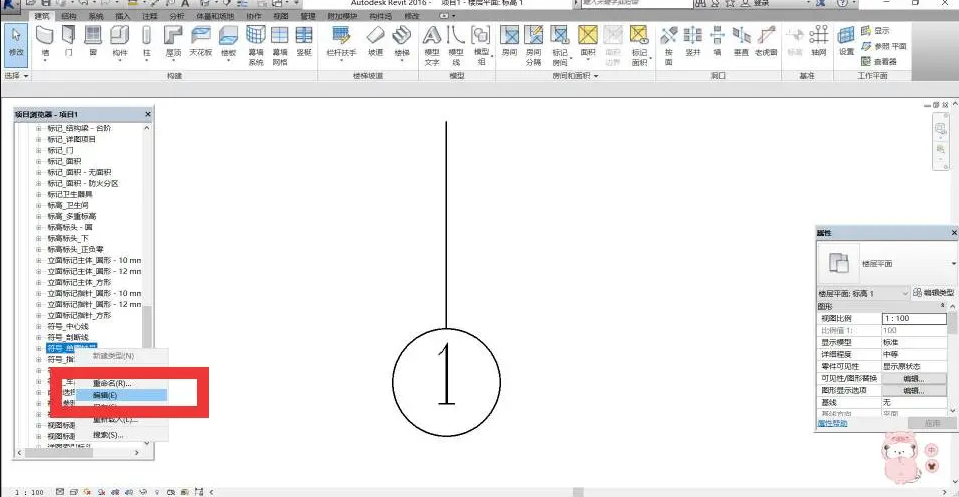Click Edit button for 图形显示选项
Image resolution: width=959 pixels, height=497 pixels.
click(x=914, y=391)
